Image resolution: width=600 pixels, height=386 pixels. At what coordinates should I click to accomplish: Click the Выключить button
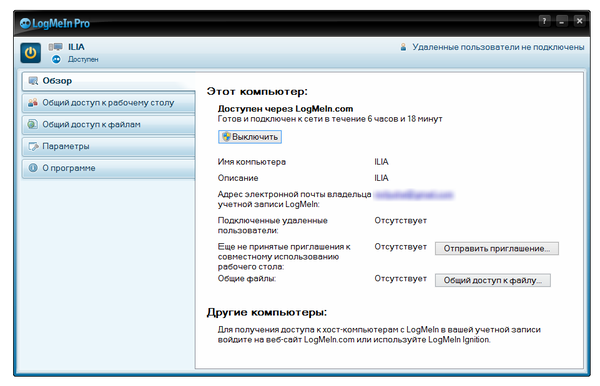coord(250,137)
